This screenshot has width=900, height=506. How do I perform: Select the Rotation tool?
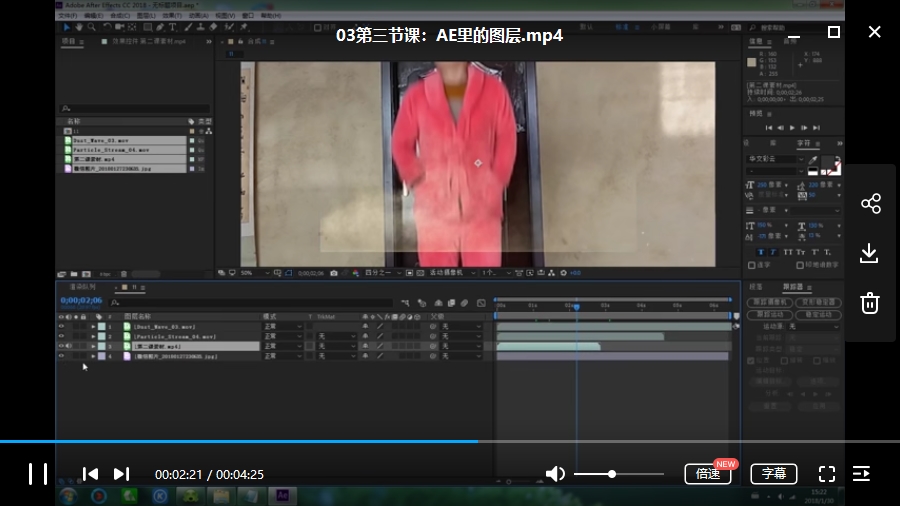107,27
